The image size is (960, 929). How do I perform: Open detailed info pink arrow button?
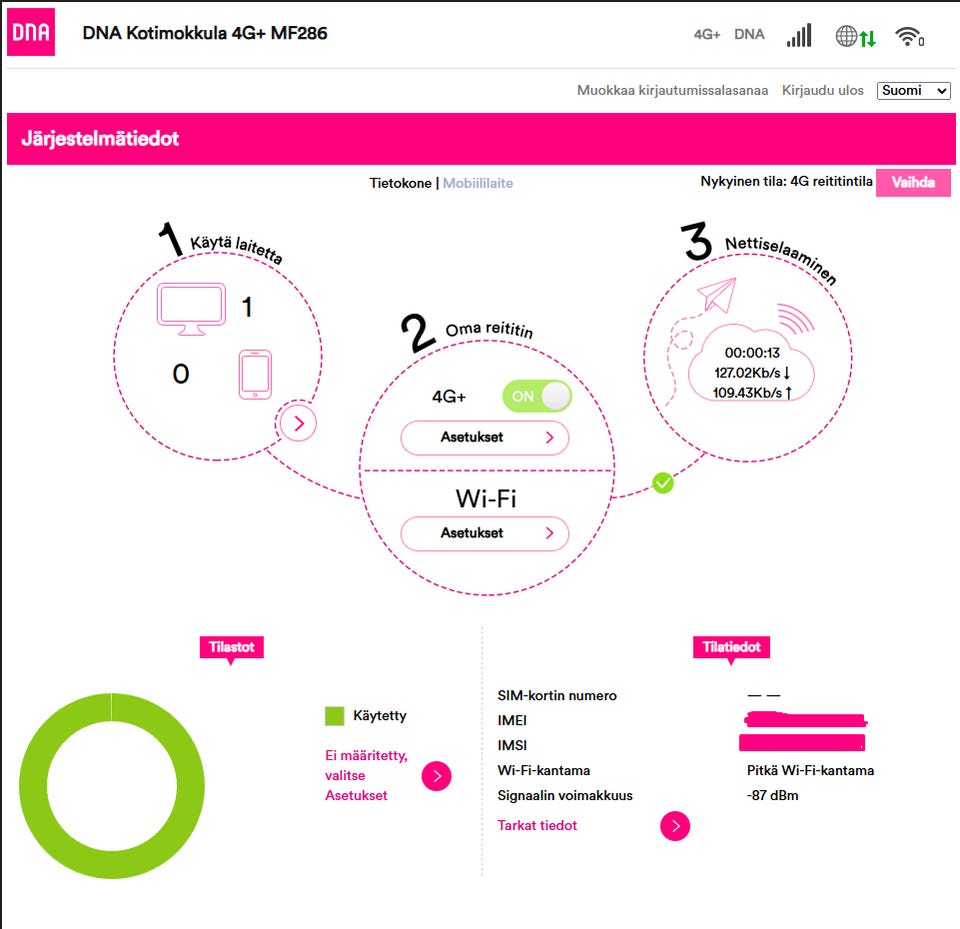click(675, 826)
